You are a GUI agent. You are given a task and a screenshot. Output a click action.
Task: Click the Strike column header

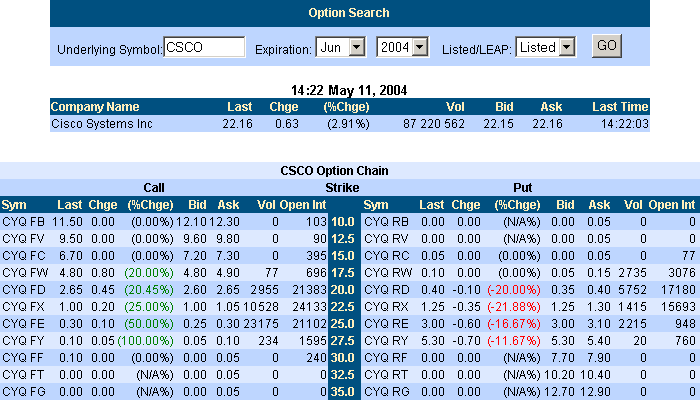tap(343, 187)
